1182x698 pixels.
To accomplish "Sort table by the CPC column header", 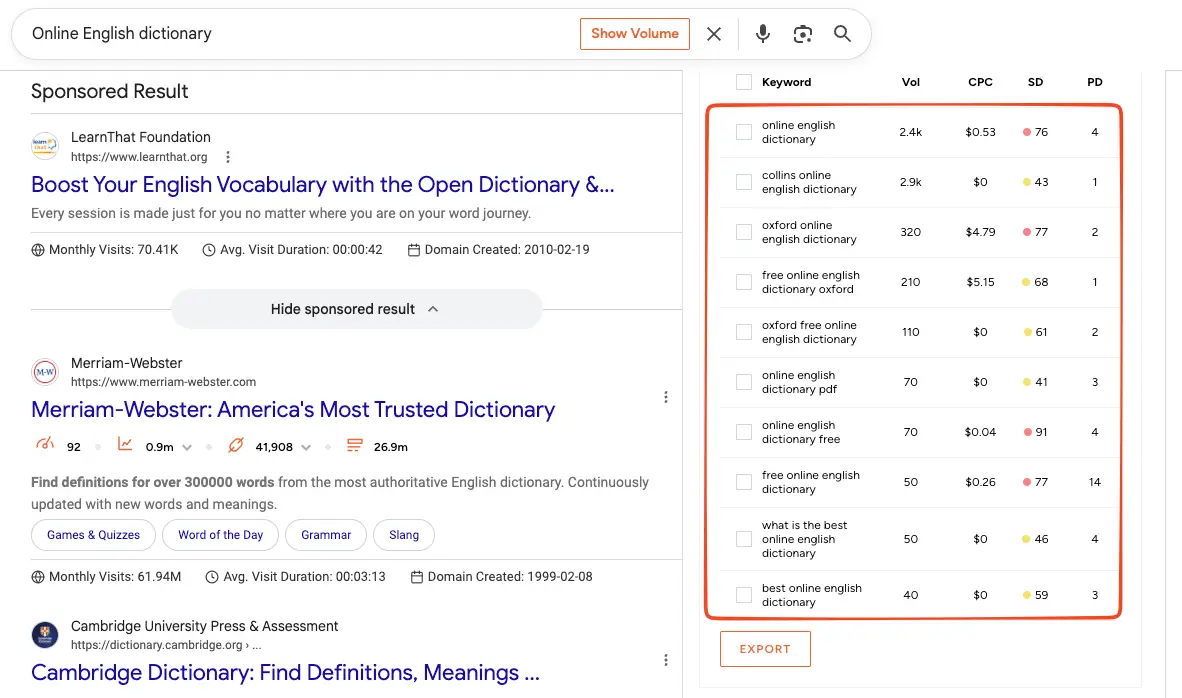I will (x=980, y=82).
